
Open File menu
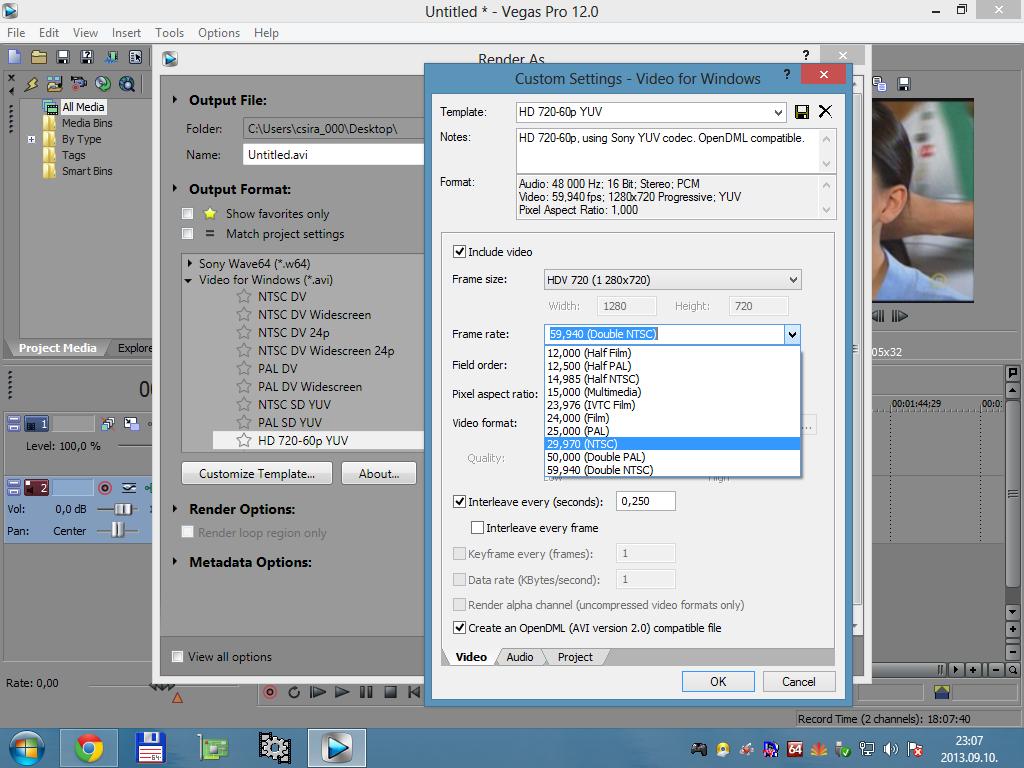16,33
